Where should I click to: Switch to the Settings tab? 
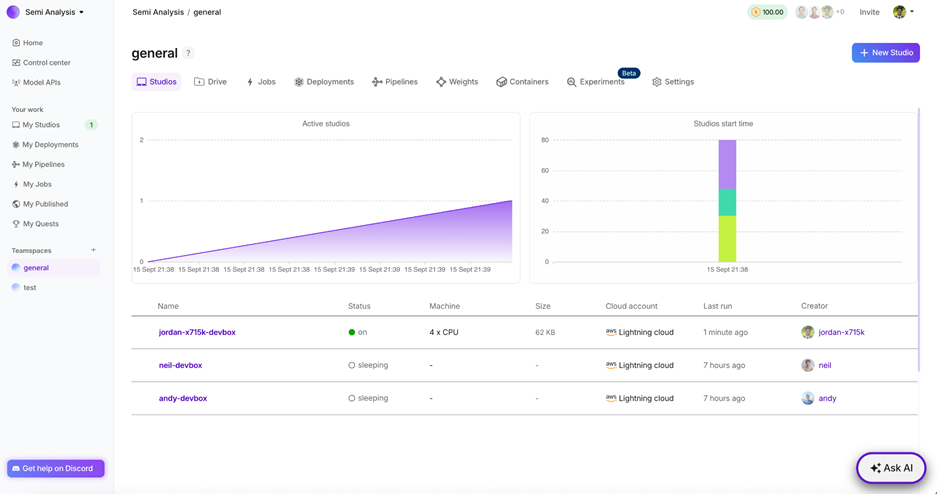click(x=673, y=82)
